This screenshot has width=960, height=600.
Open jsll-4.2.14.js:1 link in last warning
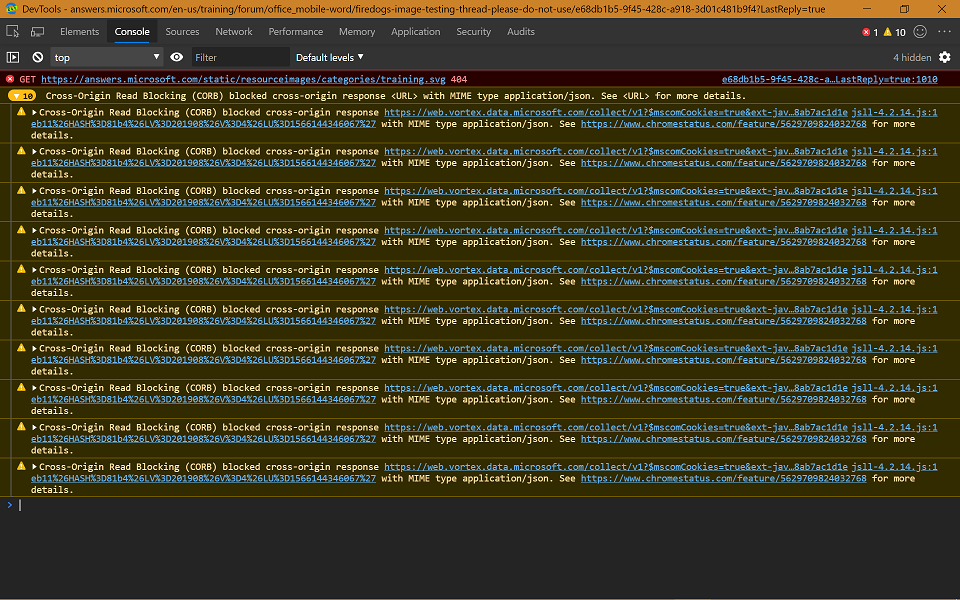894,467
